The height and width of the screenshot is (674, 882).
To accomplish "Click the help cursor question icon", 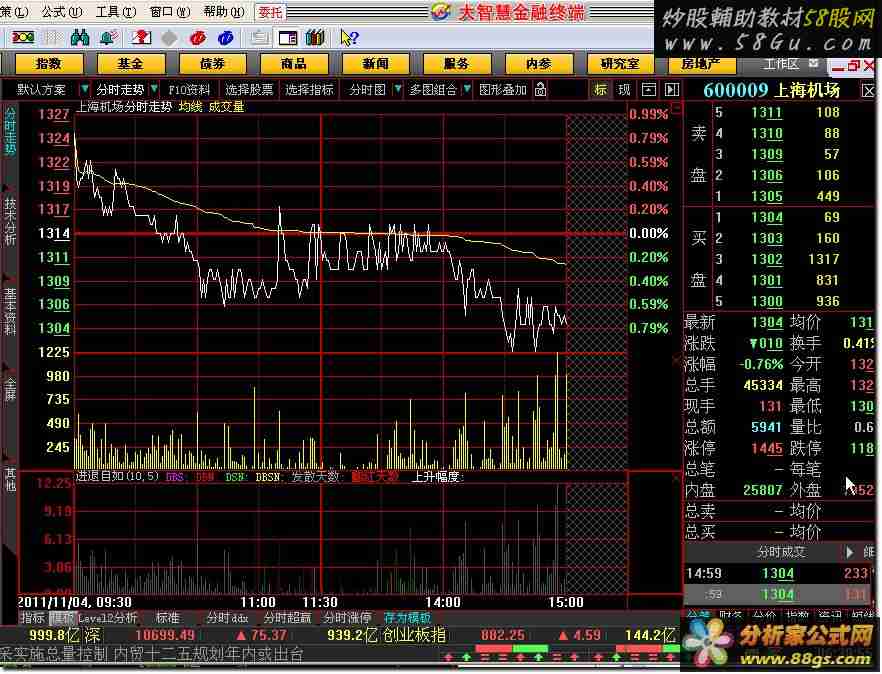I will (x=348, y=37).
